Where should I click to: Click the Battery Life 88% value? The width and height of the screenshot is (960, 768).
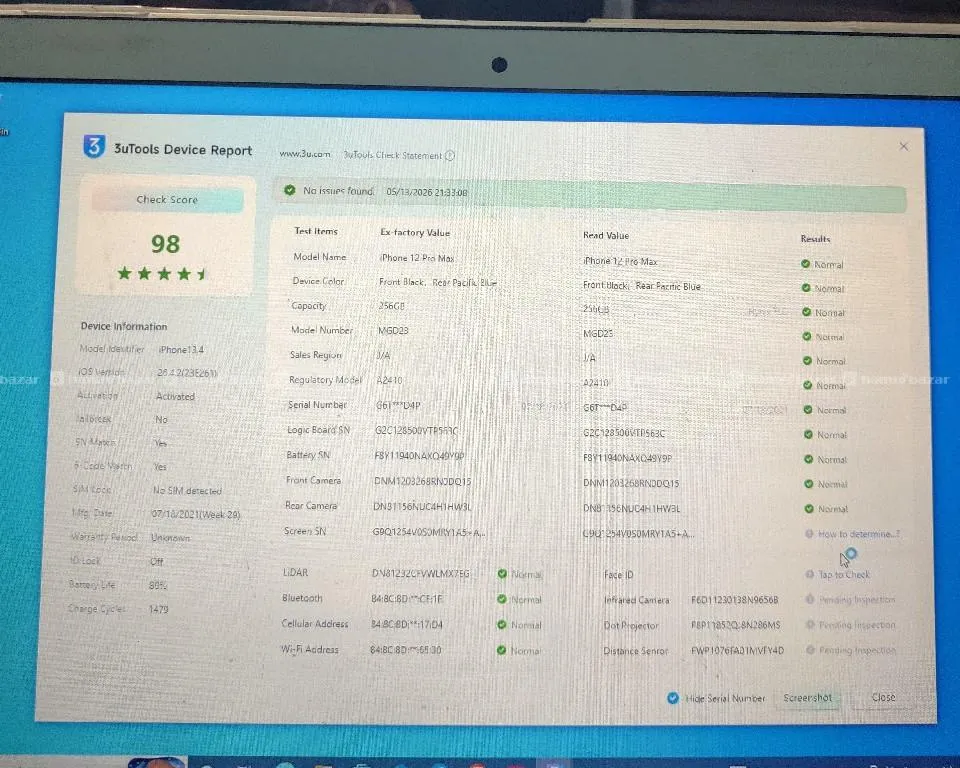[x=158, y=585]
